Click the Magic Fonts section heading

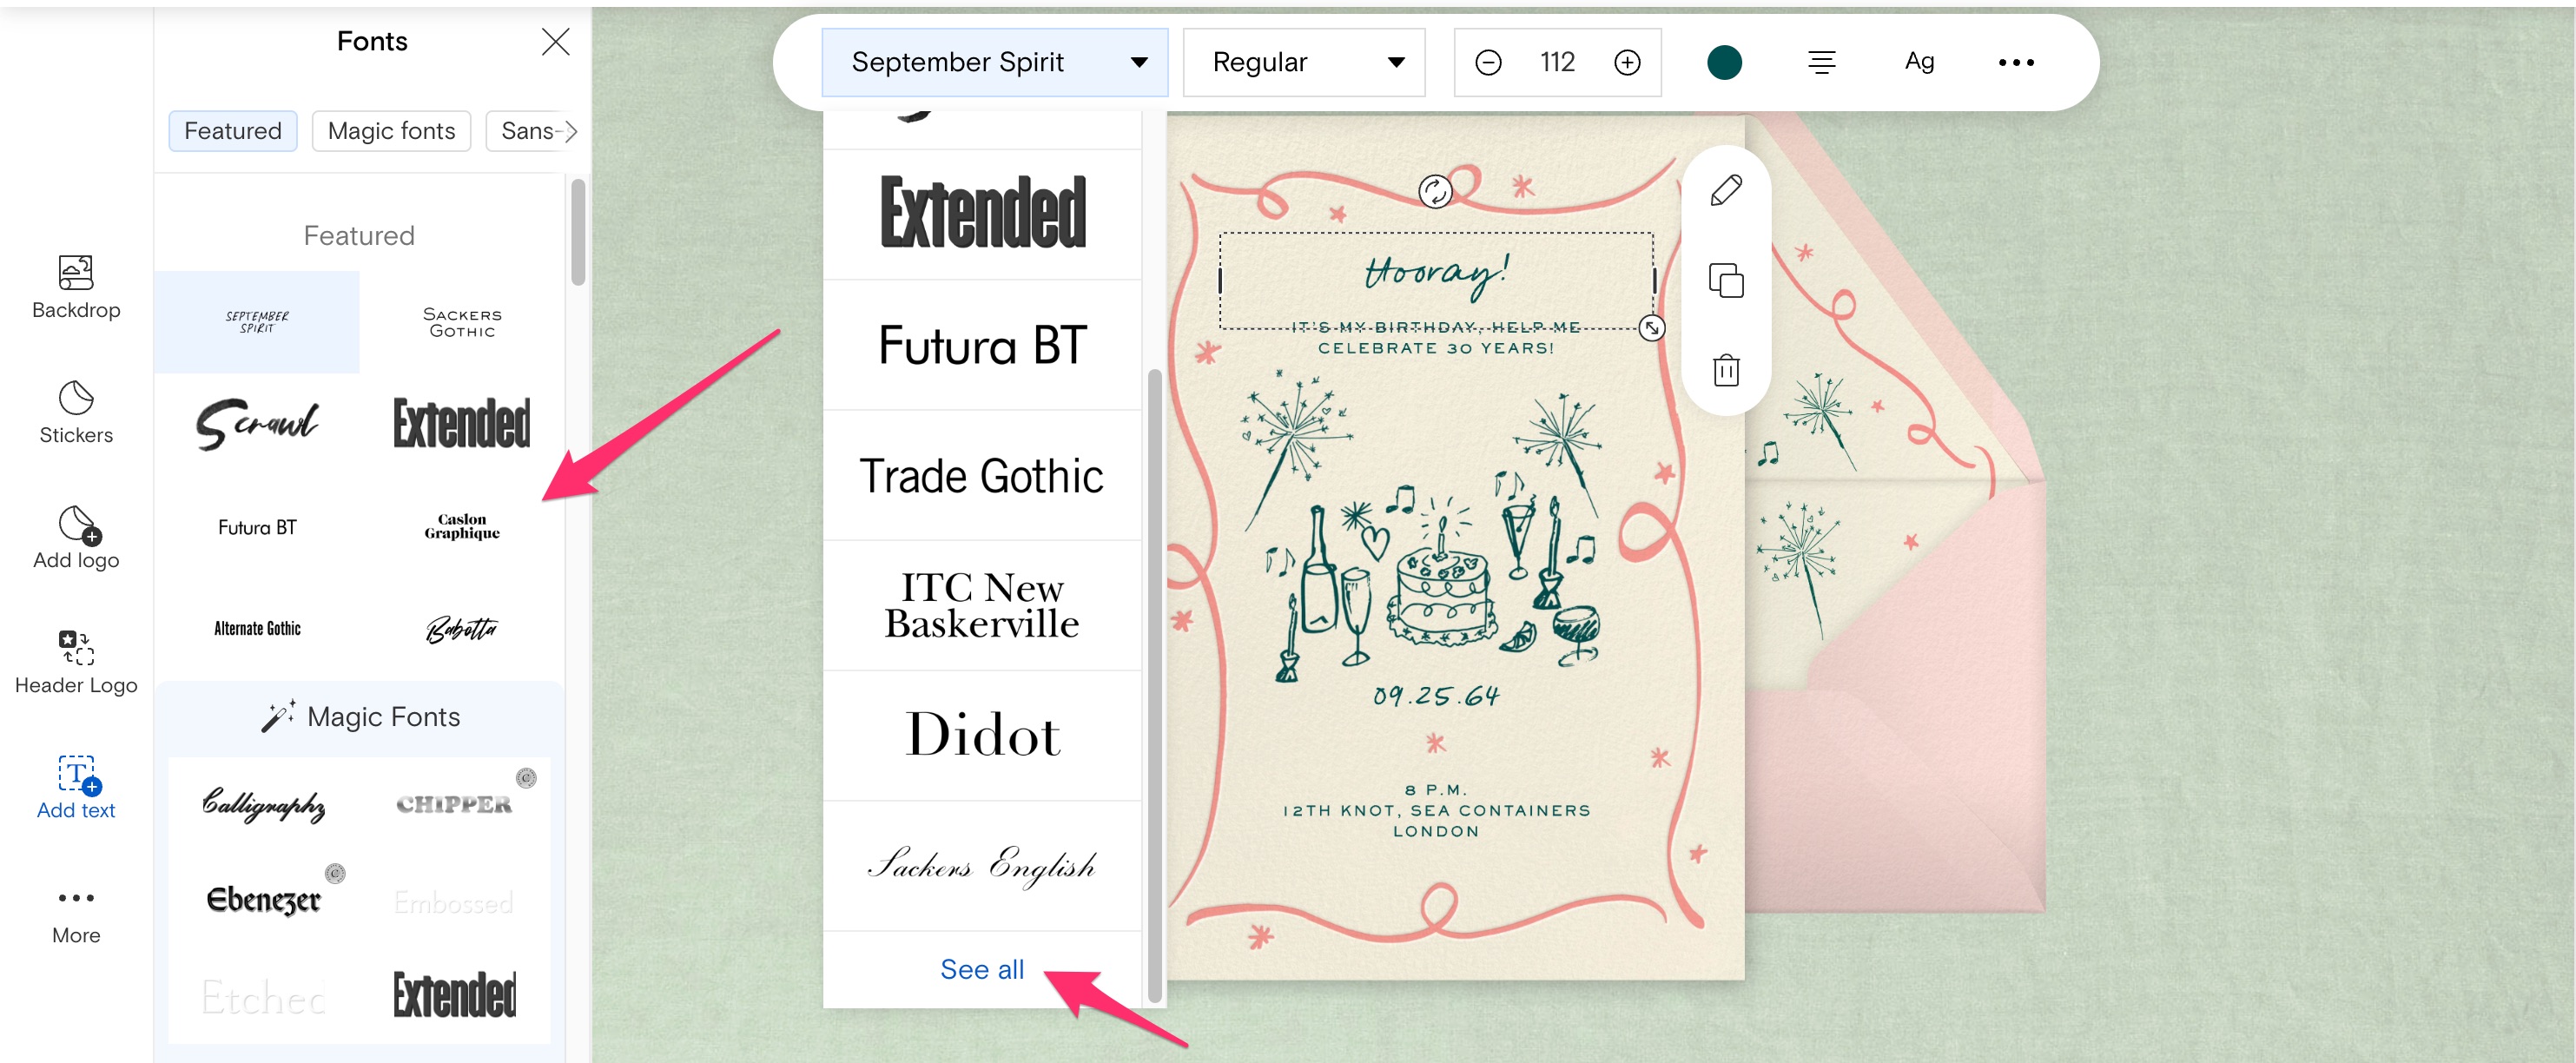360,717
